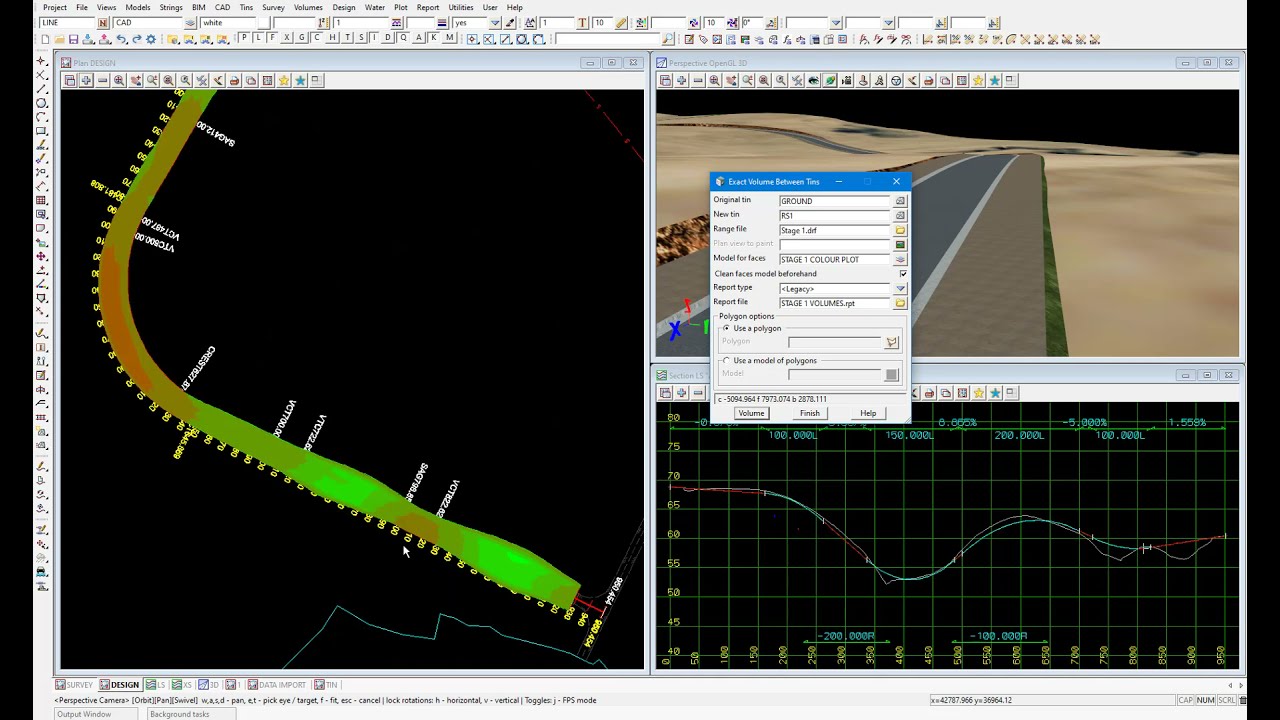Select 'Use a model of polygons' radio button
The image size is (1280, 720).
click(x=727, y=360)
